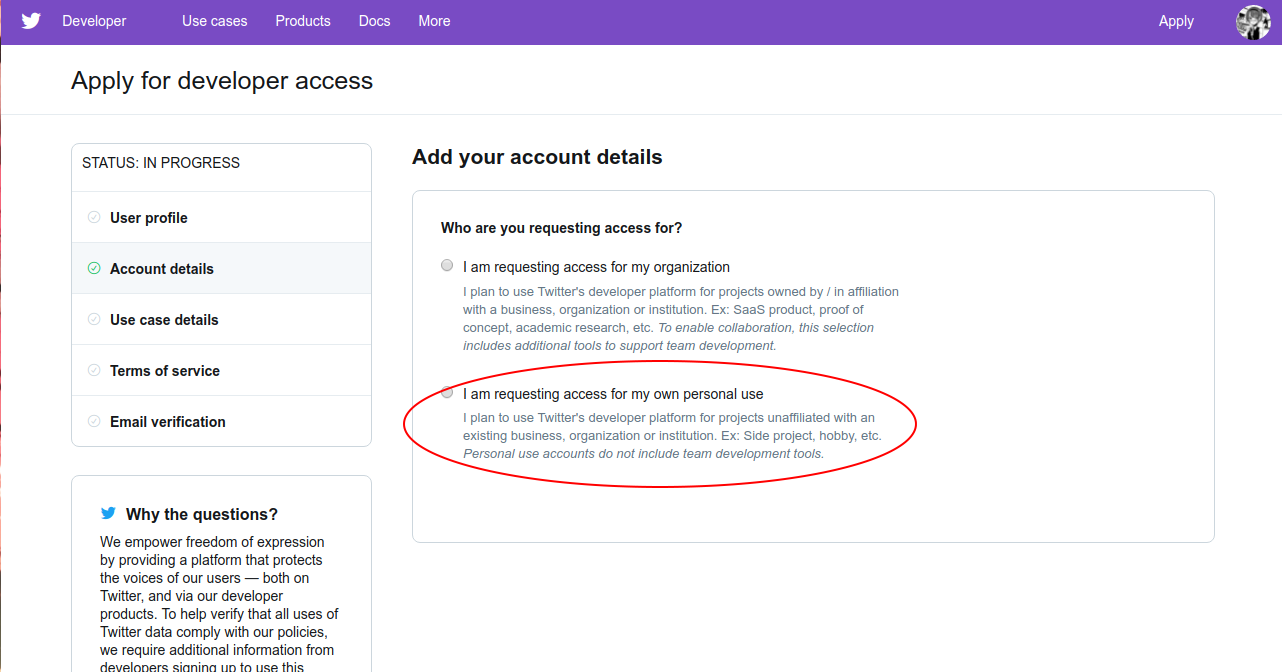Select the Email verification step
The height and width of the screenshot is (672, 1282).
pos(167,421)
